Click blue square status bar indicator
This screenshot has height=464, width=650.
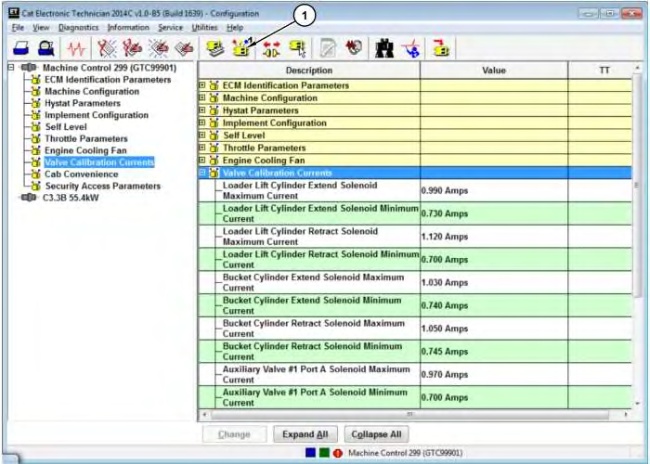click(310, 453)
